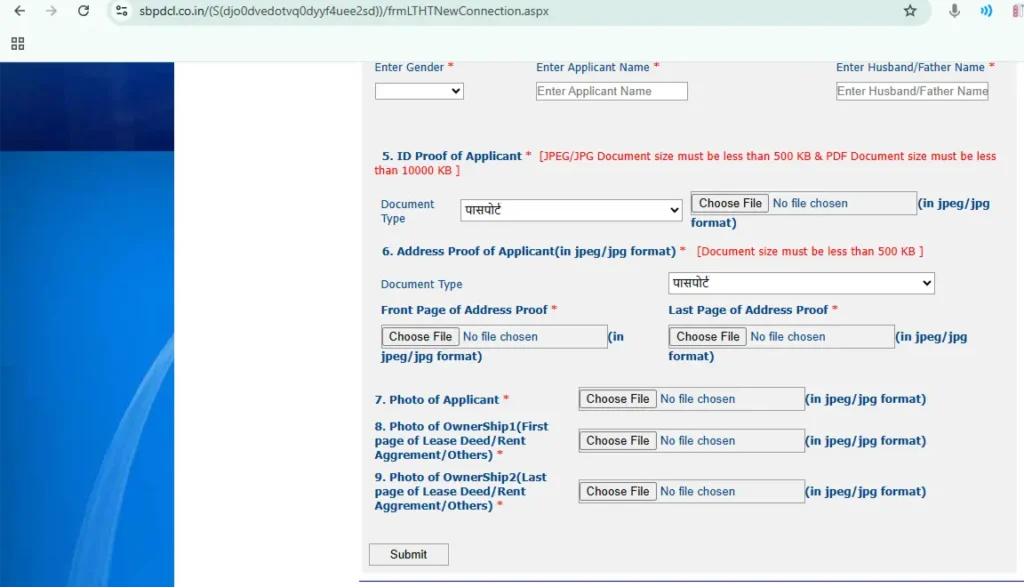Bookmark this page with the star icon
The image size is (1024, 587).
click(910, 11)
